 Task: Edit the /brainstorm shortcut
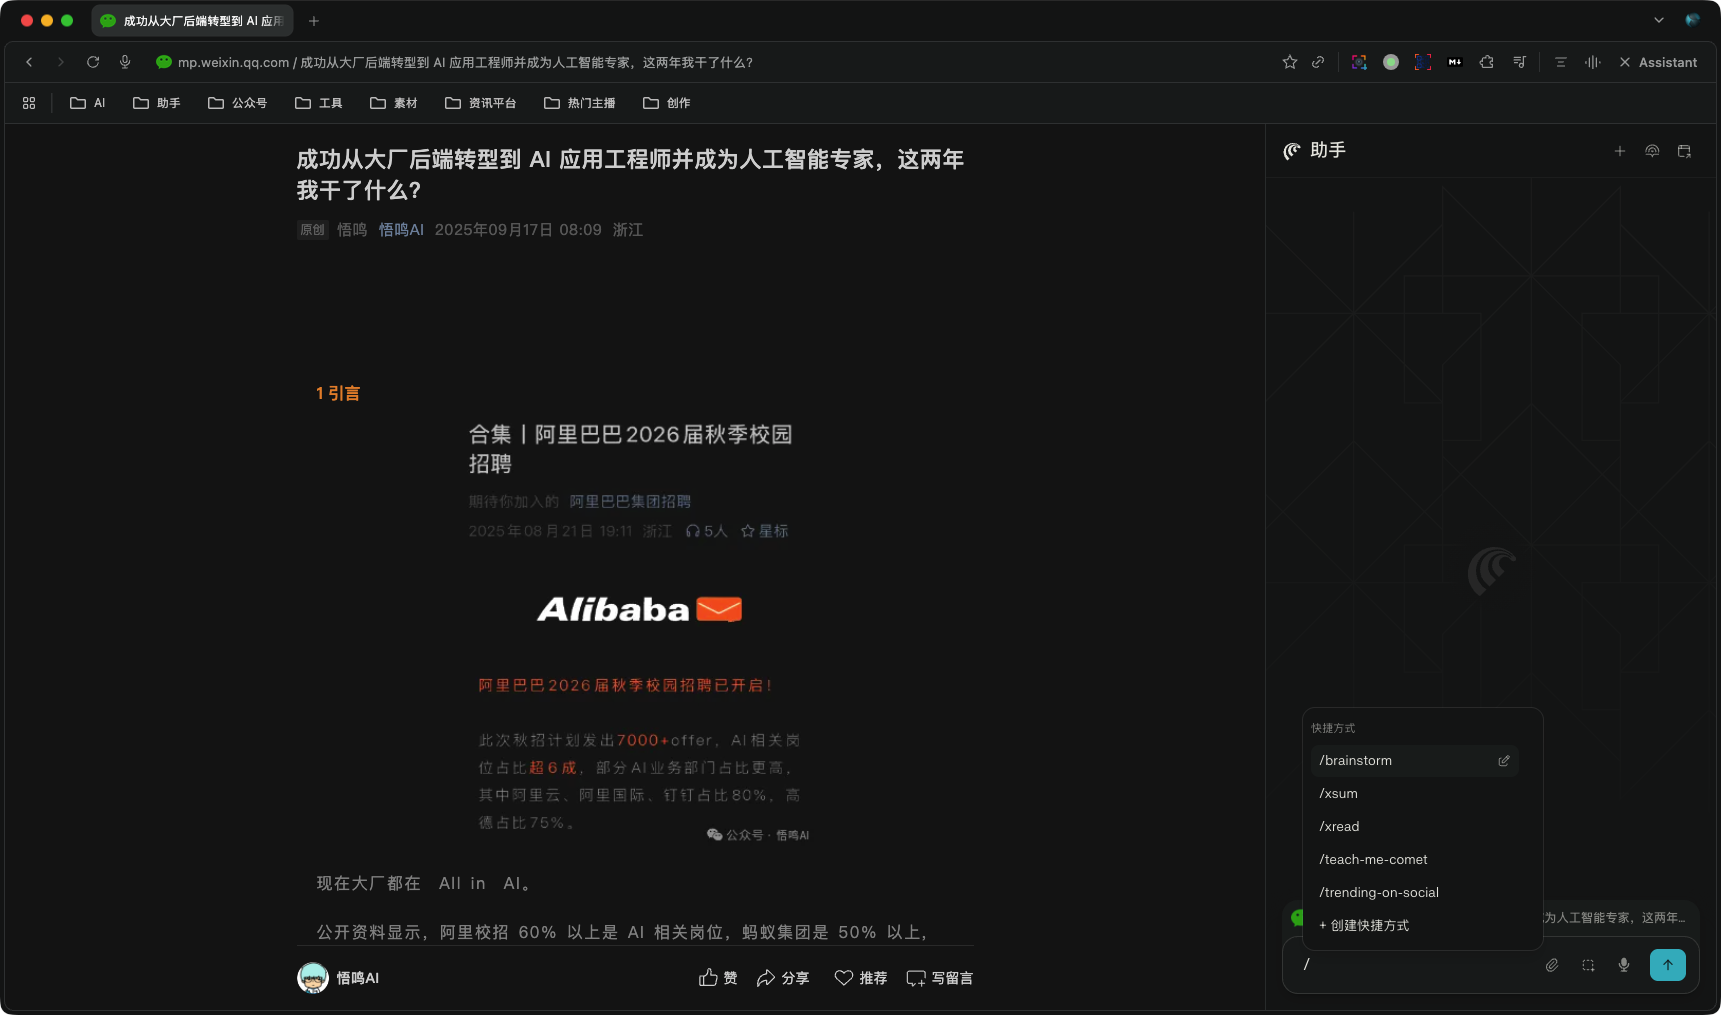point(1504,761)
